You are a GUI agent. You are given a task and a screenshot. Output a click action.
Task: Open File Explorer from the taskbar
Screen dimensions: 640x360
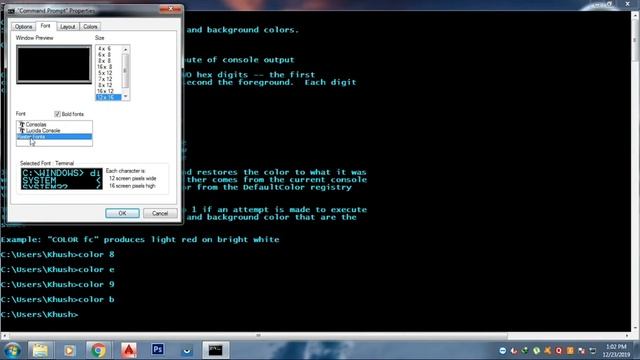40,350
